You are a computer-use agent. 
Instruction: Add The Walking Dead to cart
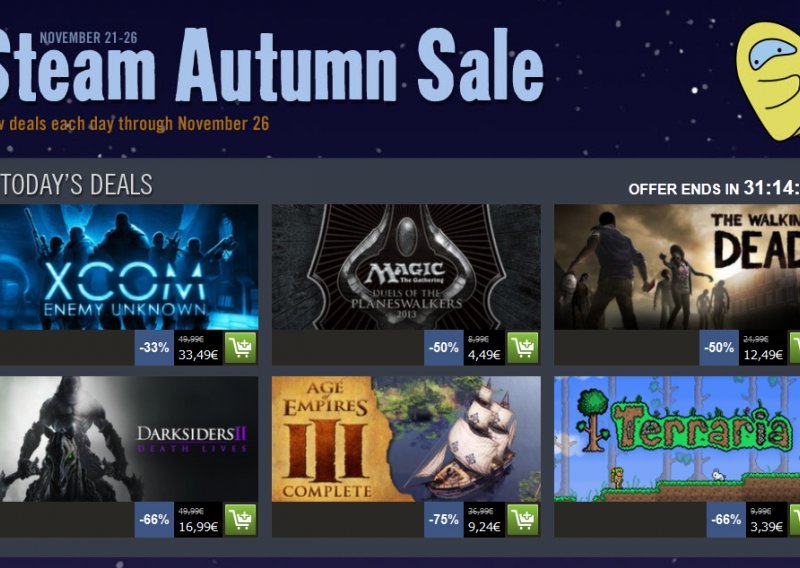tap(795, 348)
